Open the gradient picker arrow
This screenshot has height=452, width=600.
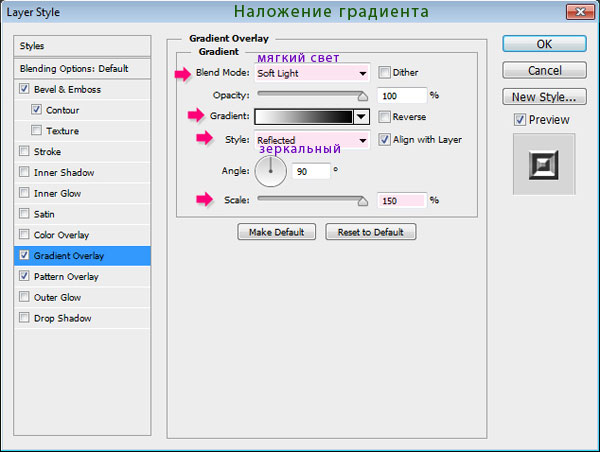click(x=361, y=117)
